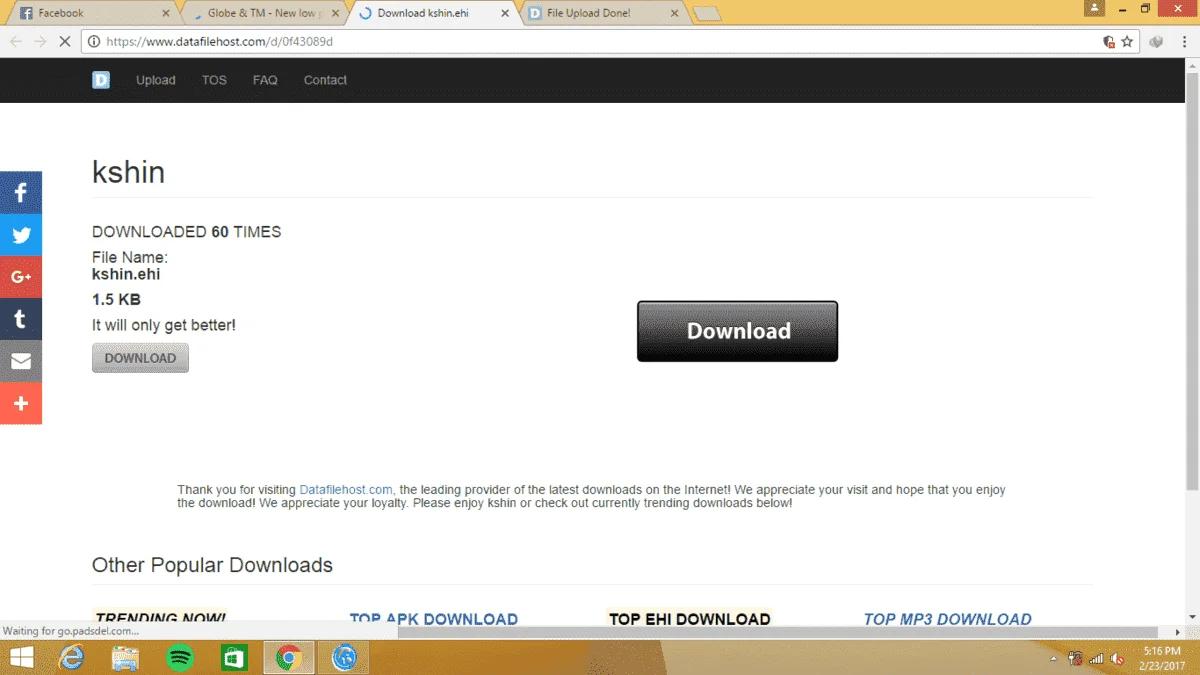Open a new browser tab

(707, 14)
